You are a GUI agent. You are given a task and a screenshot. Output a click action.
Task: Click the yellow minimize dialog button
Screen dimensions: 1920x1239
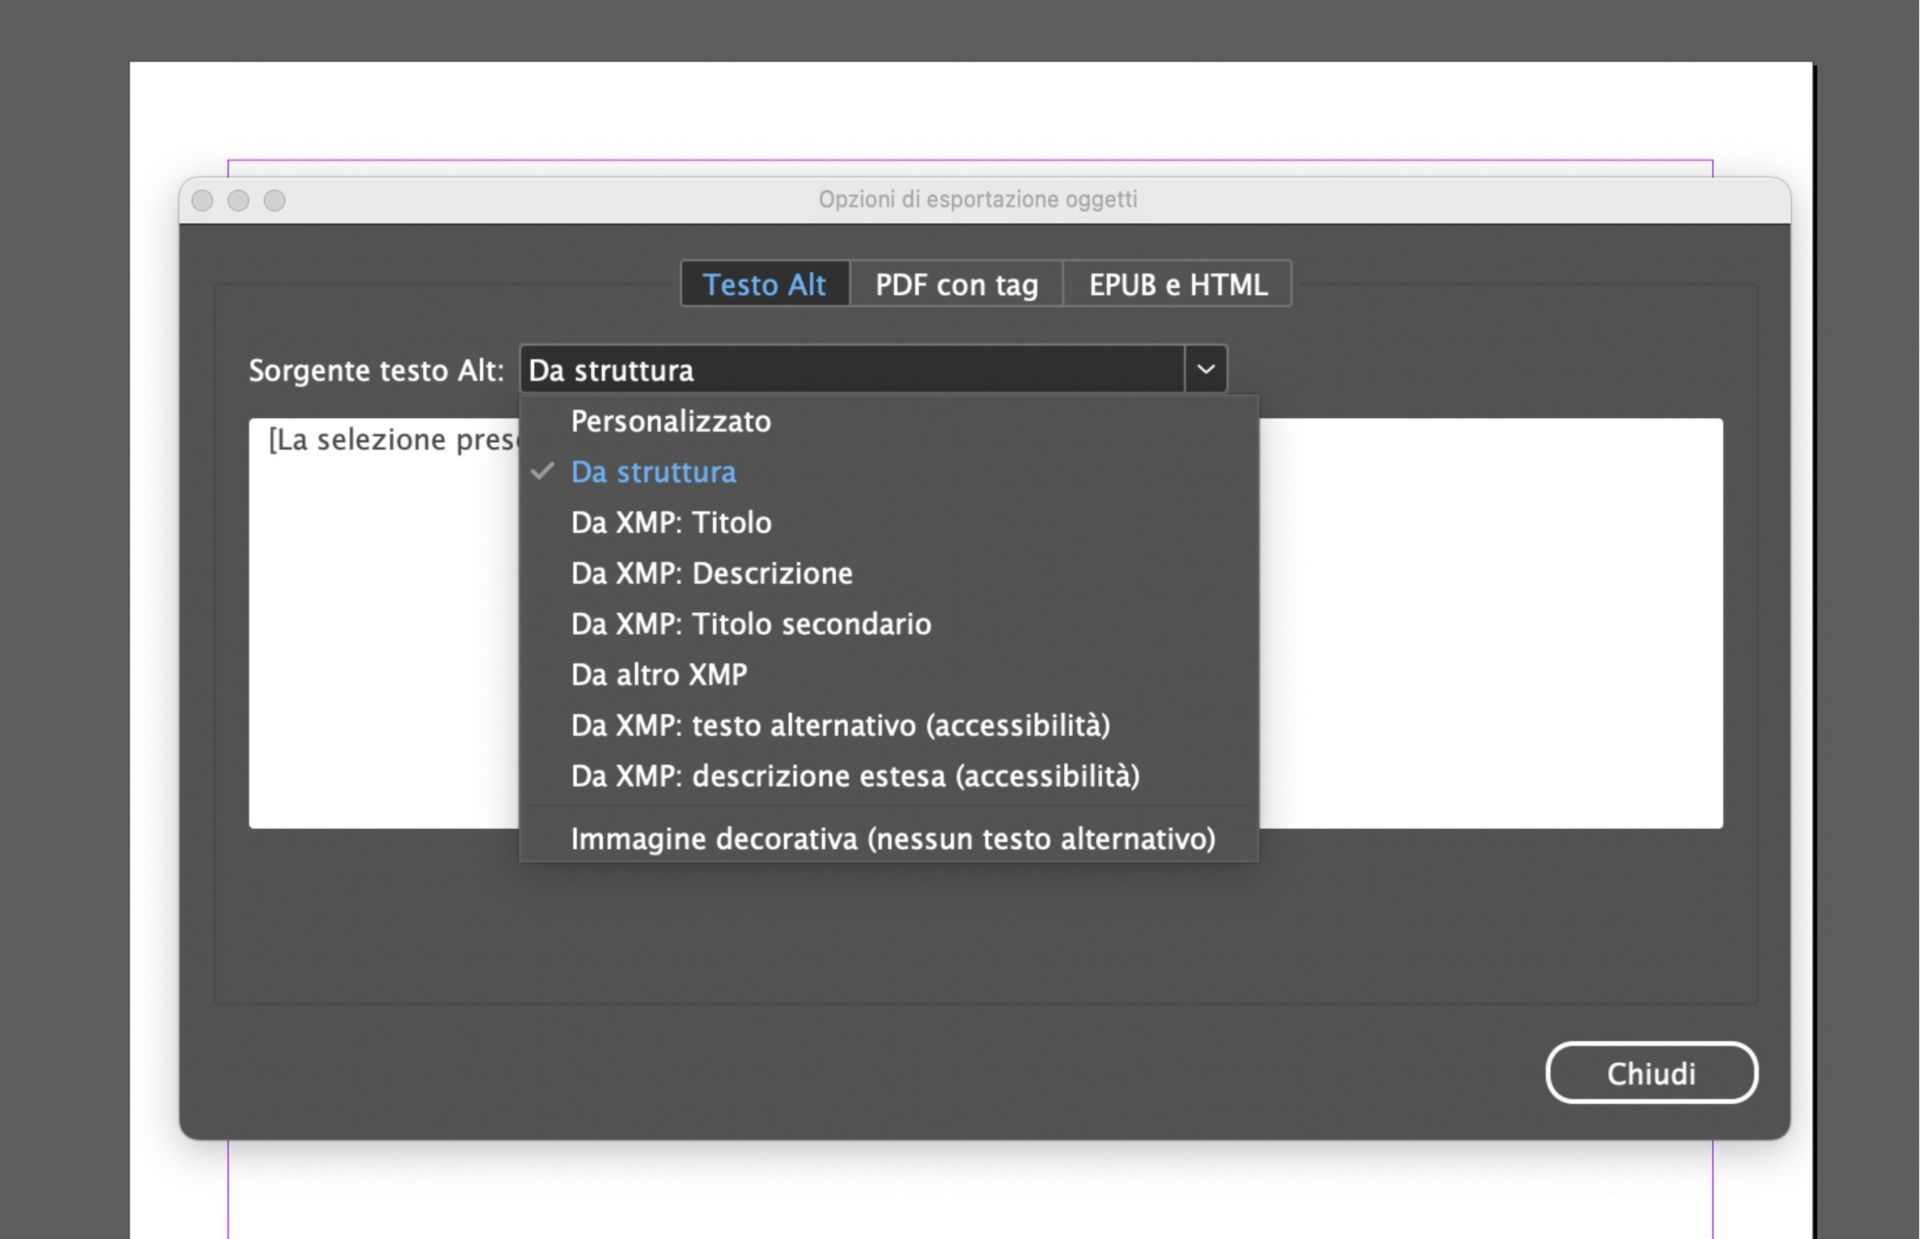(239, 200)
